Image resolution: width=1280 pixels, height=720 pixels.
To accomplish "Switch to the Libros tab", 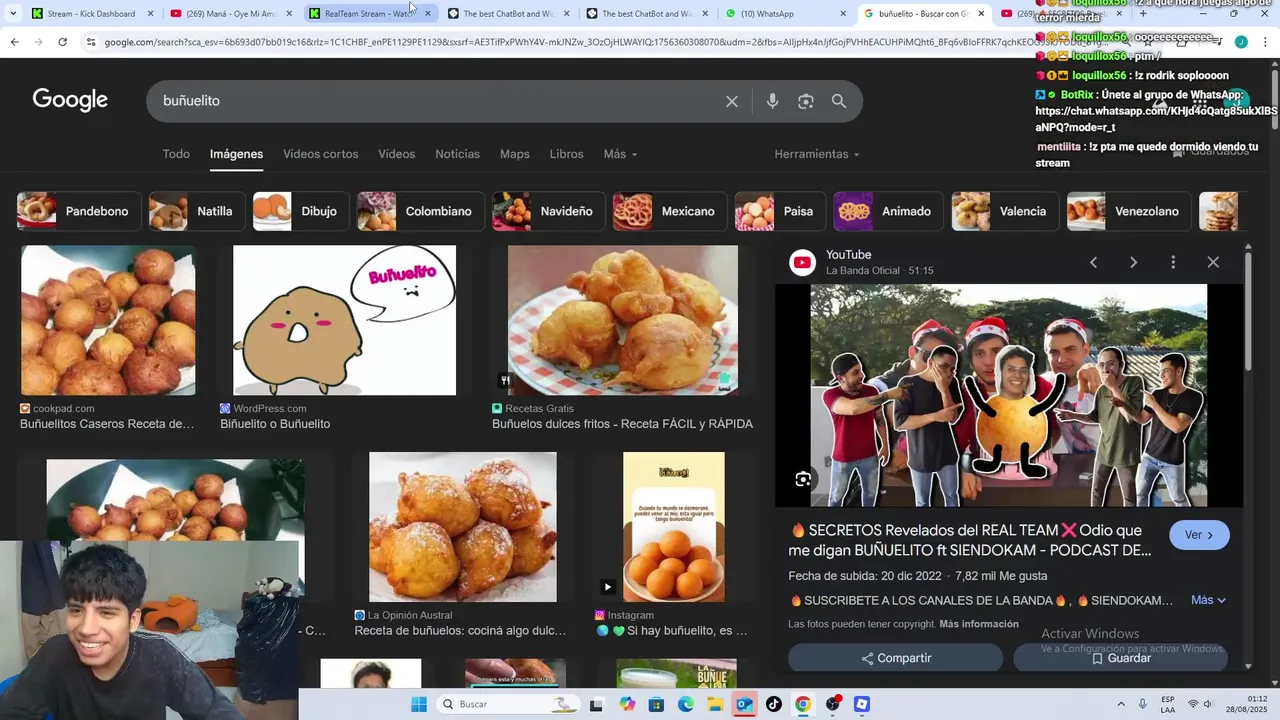I will click(x=566, y=154).
